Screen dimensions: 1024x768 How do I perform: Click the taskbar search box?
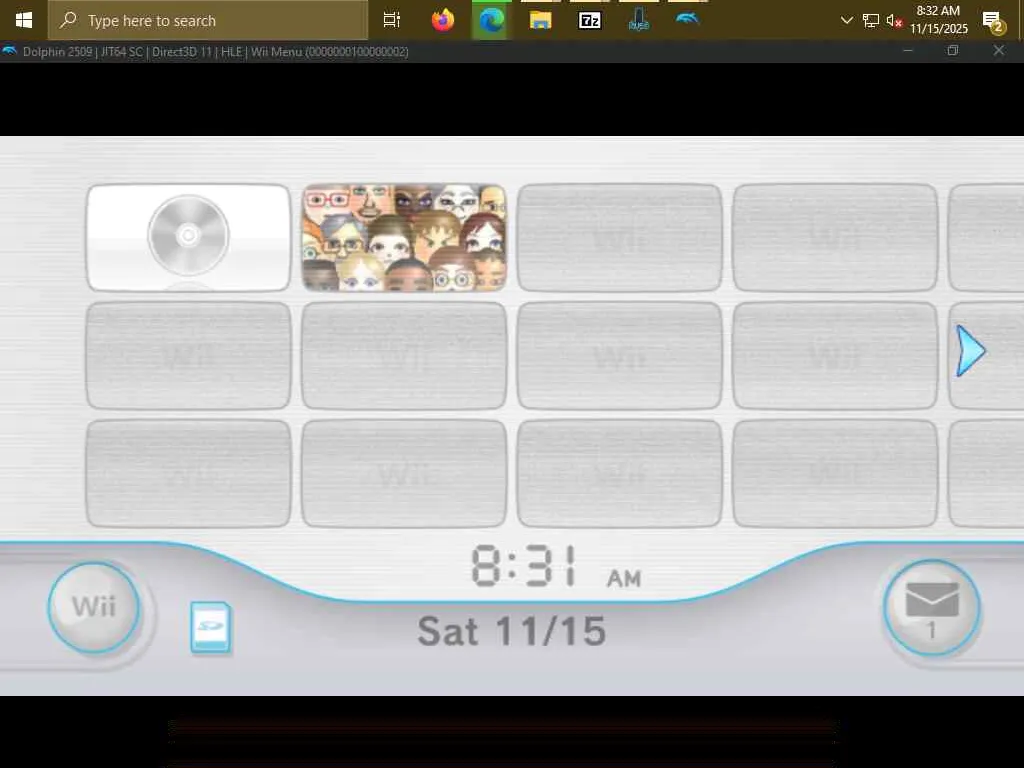pos(208,20)
